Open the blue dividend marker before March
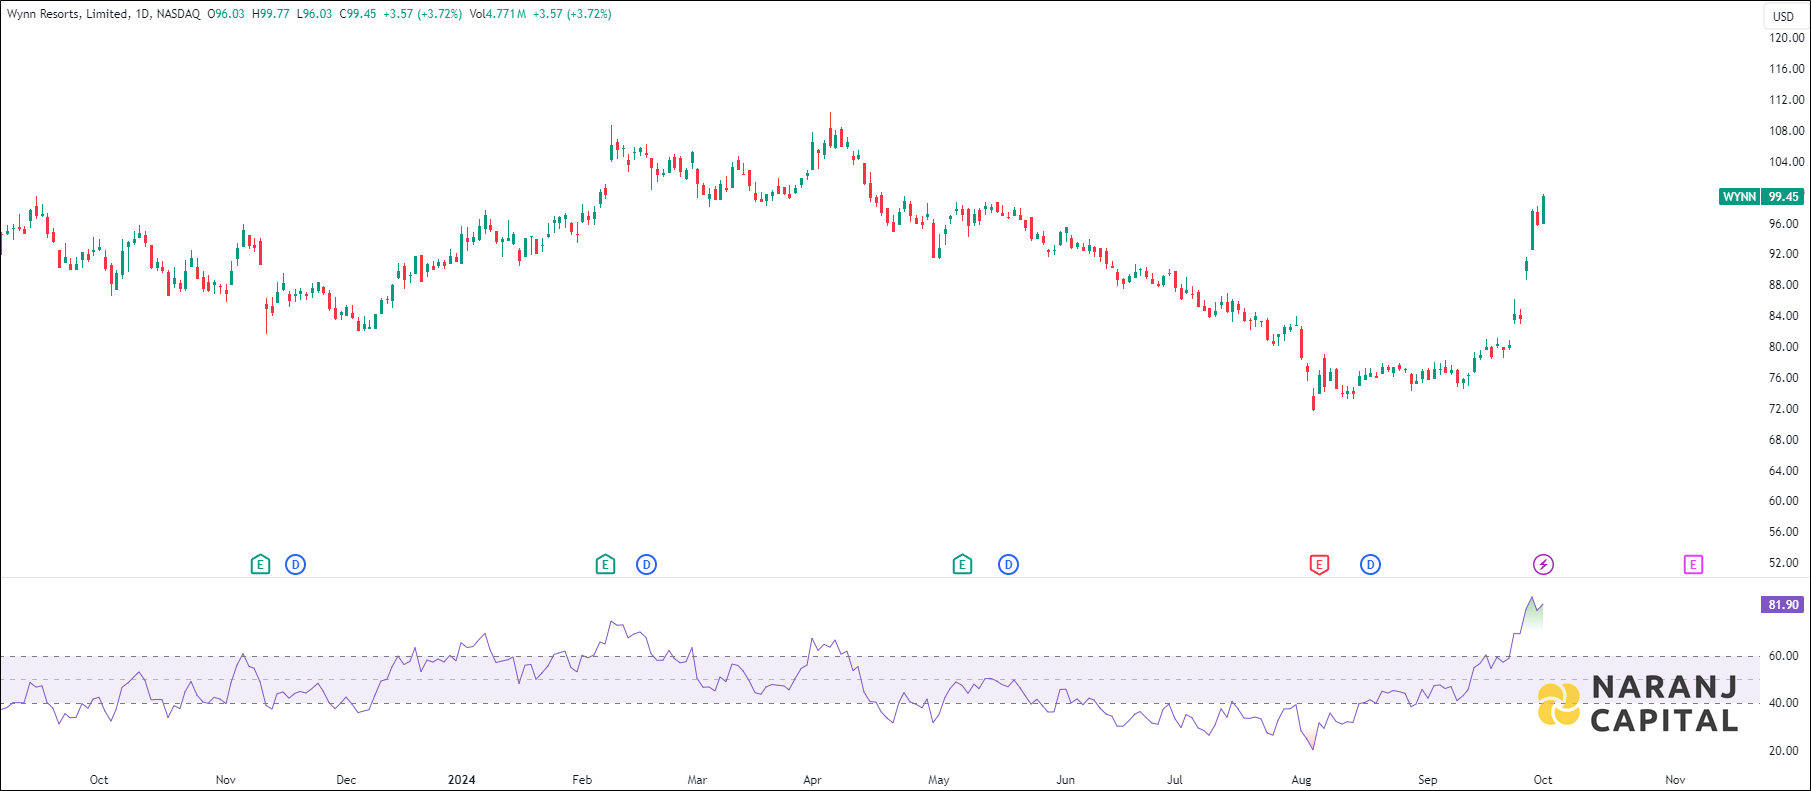 pyautogui.click(x=647, y=565)
